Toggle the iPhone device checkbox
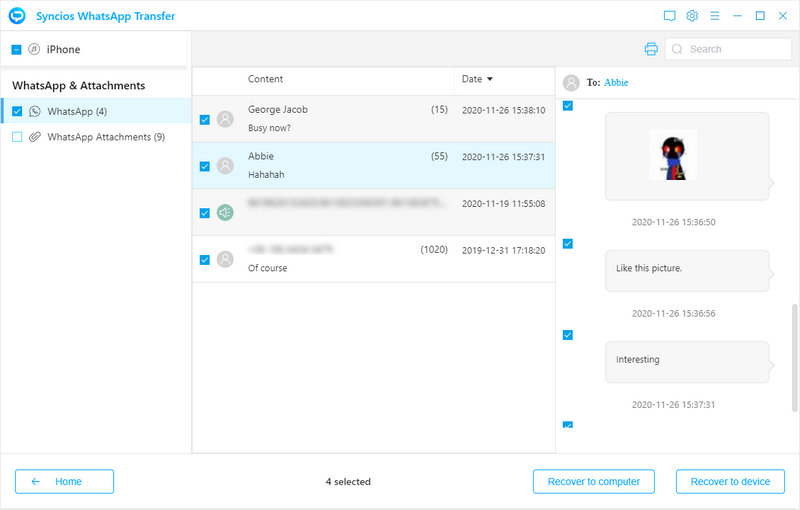800x510 pixels. coord(16,49)
